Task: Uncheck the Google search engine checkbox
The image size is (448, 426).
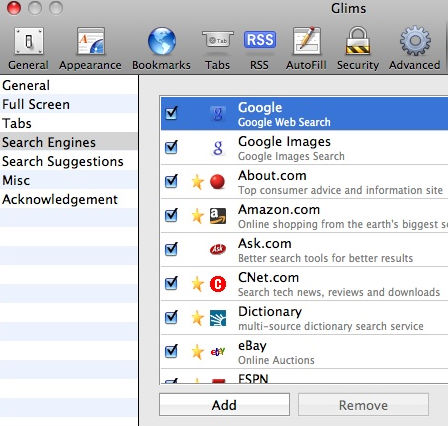Action: [171, 113]
